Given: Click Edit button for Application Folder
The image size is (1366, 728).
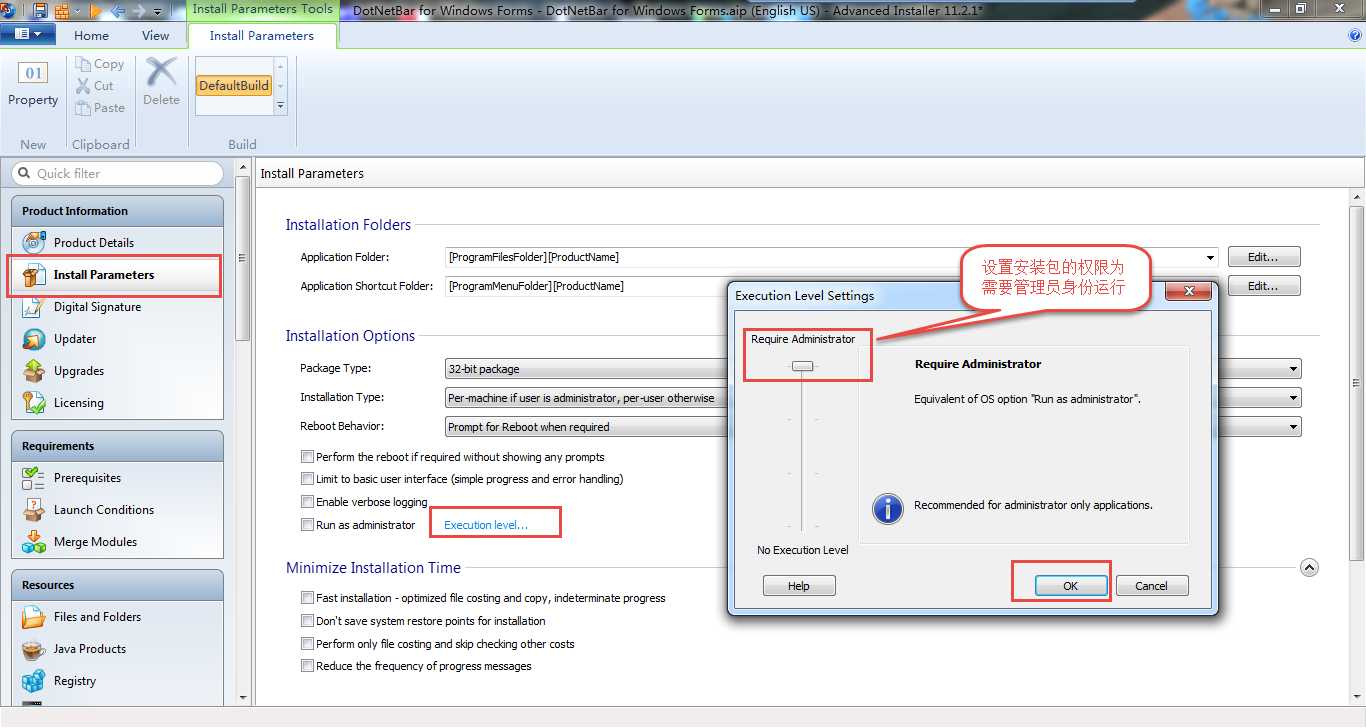Looking at the screenshot, I should pyautogui.click(x=1264, y=257).
